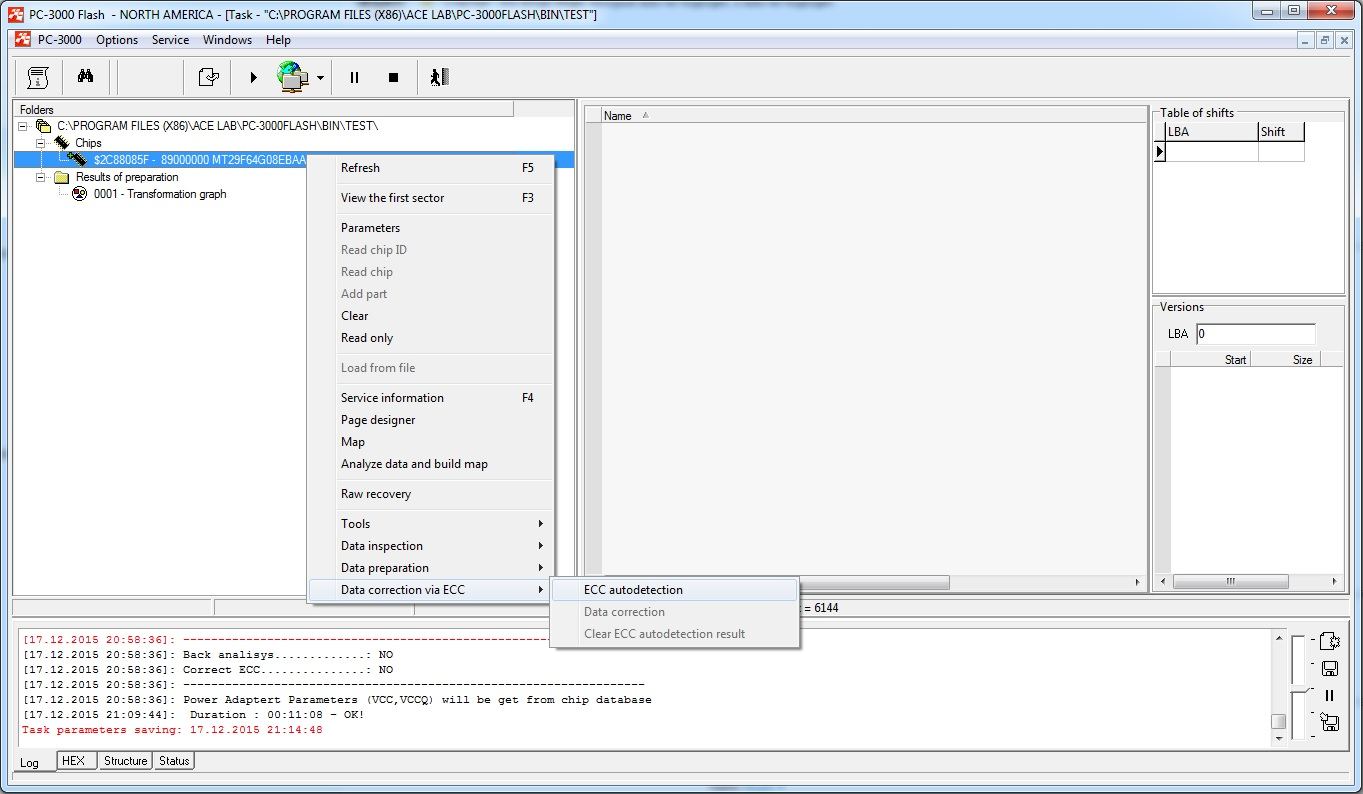Expand the Data preparation submenu
The width and height of the screenshot is (1363, 794).
tap(431, 568)
